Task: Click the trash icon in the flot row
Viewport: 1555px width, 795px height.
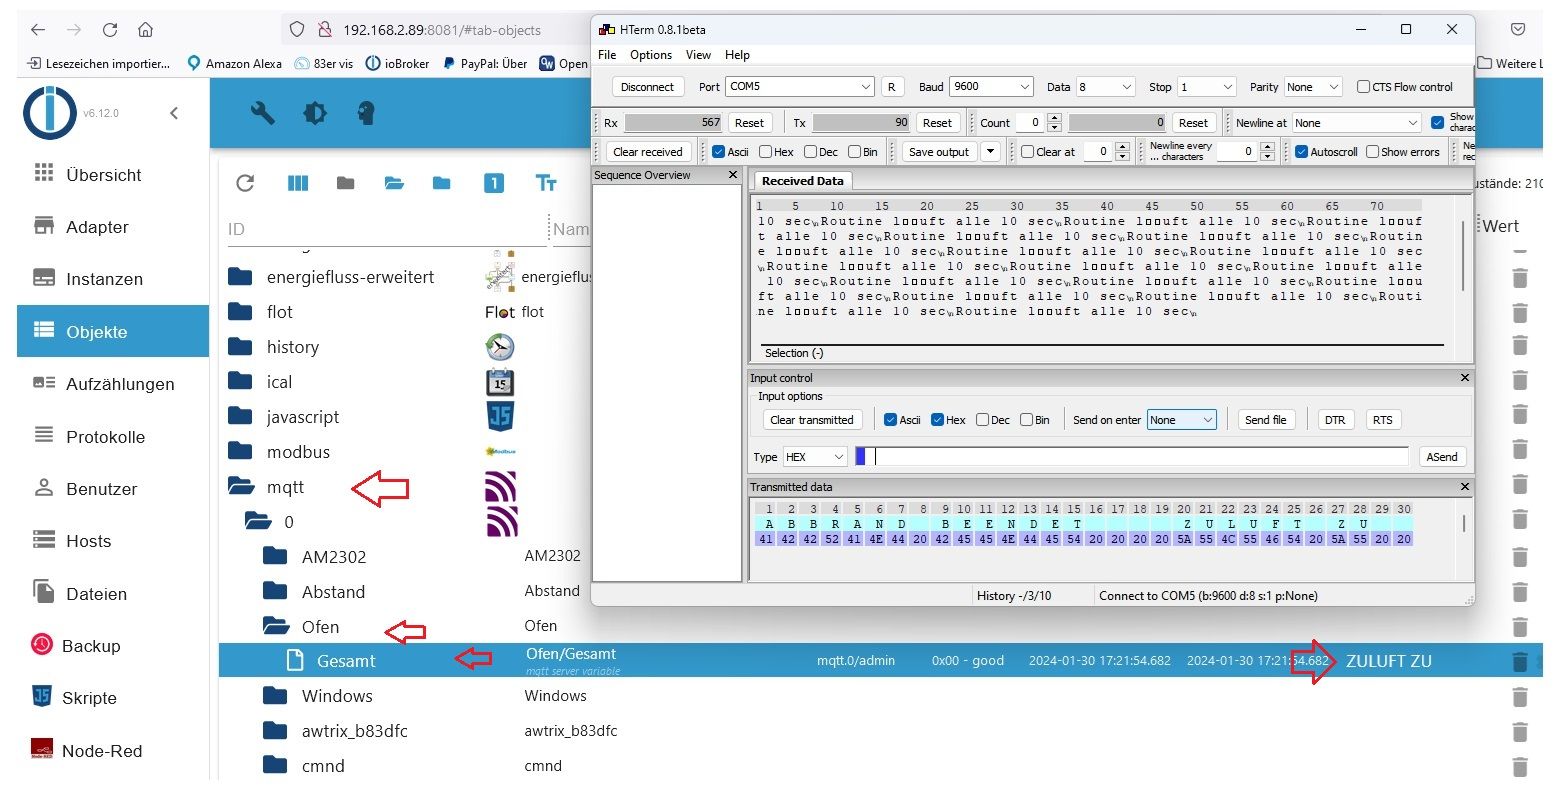Action: (x=1520, y=312)
